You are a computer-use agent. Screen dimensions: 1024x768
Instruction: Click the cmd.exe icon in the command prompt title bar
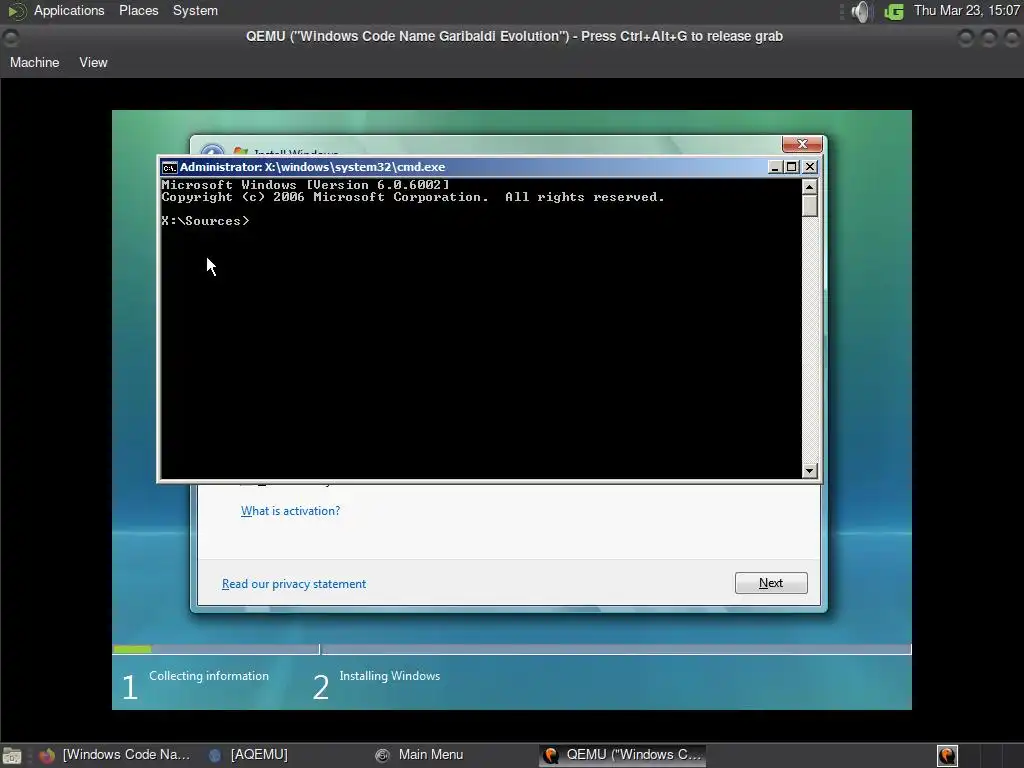(x=170, y=167)
